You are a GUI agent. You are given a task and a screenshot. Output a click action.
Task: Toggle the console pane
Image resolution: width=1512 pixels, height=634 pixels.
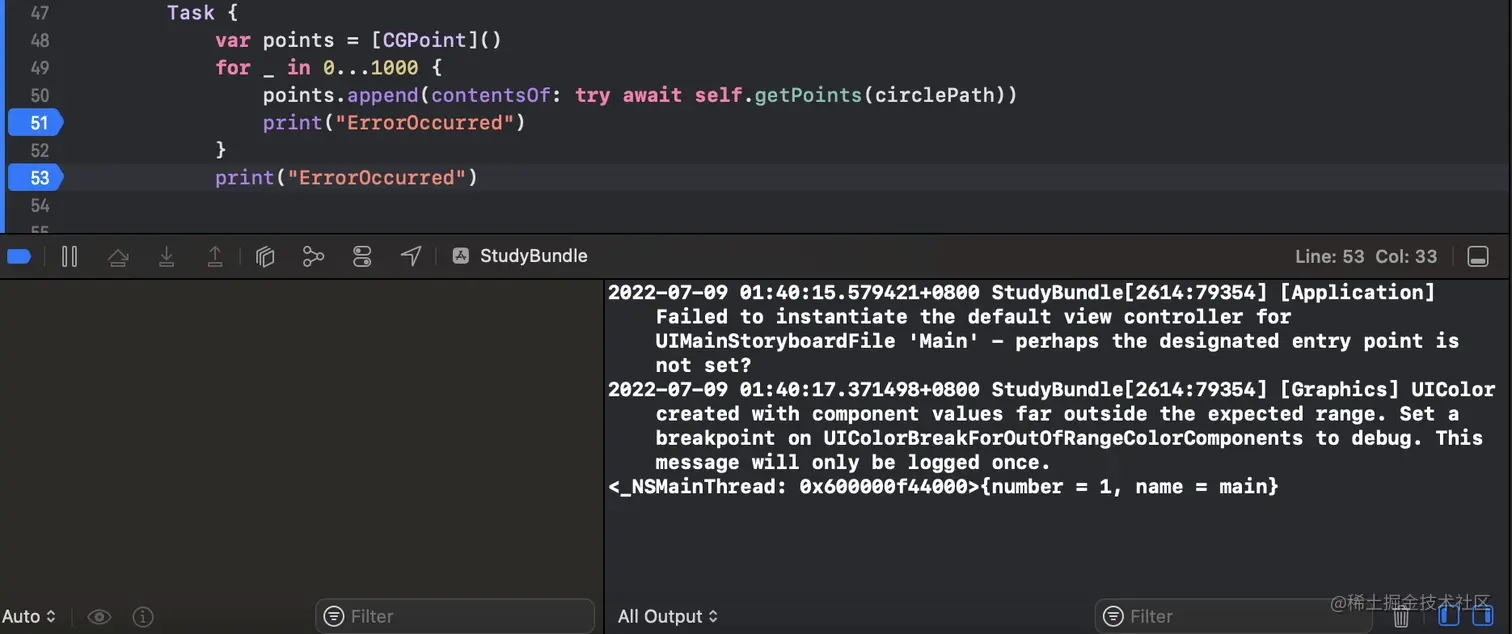[x=1481, y=616]
